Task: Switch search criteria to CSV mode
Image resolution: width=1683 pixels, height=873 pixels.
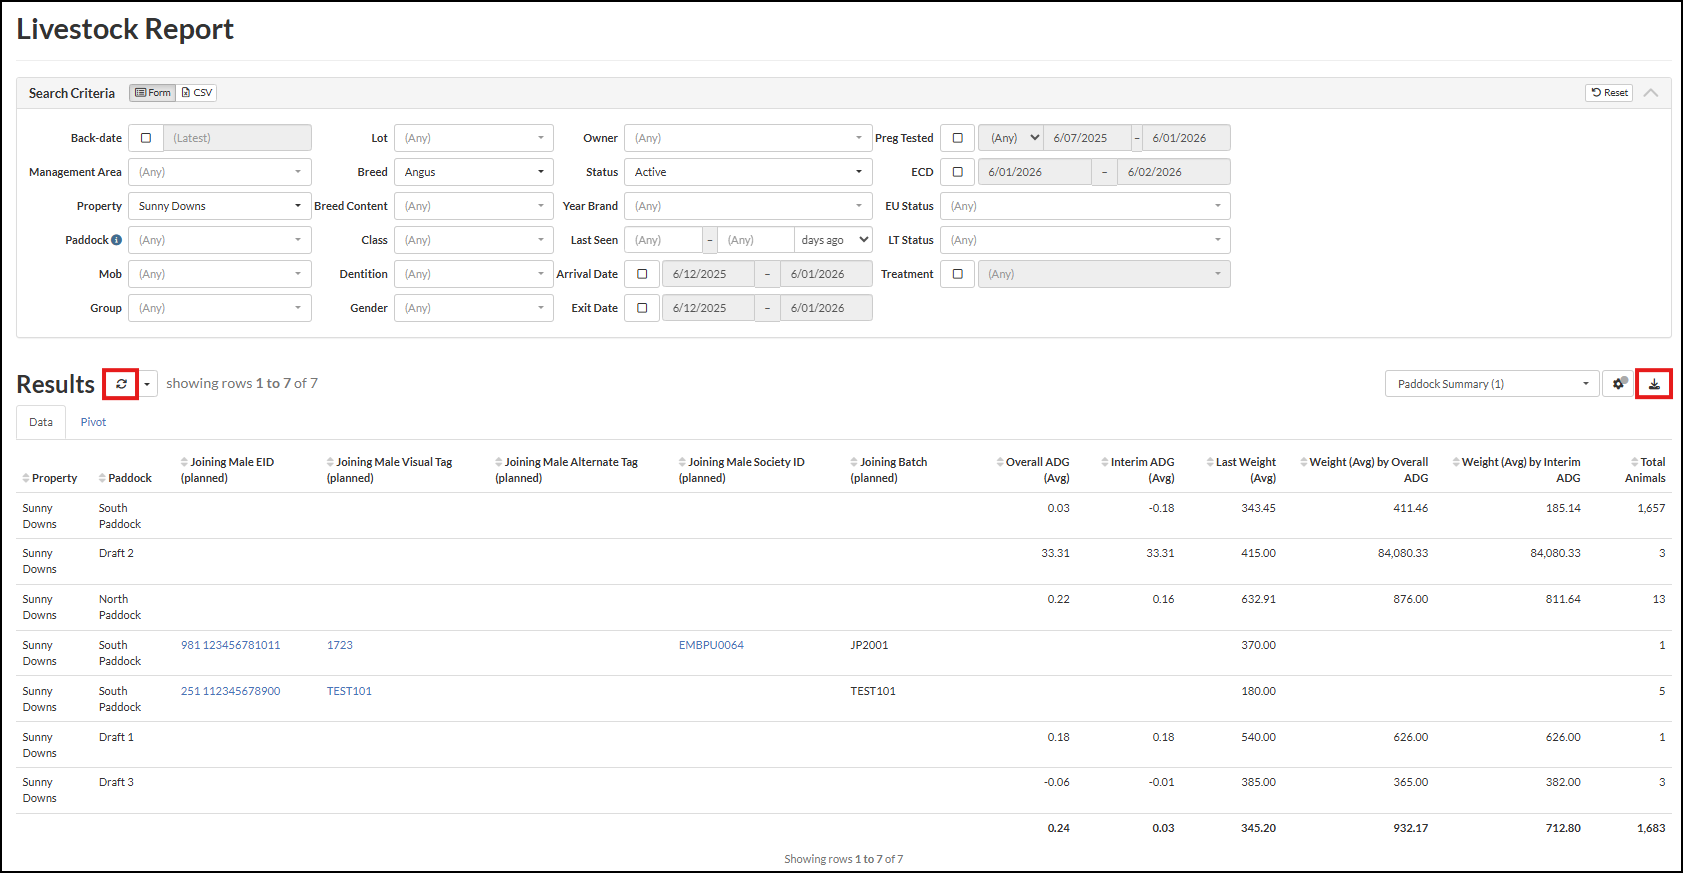Action: (x=197, y=93)
